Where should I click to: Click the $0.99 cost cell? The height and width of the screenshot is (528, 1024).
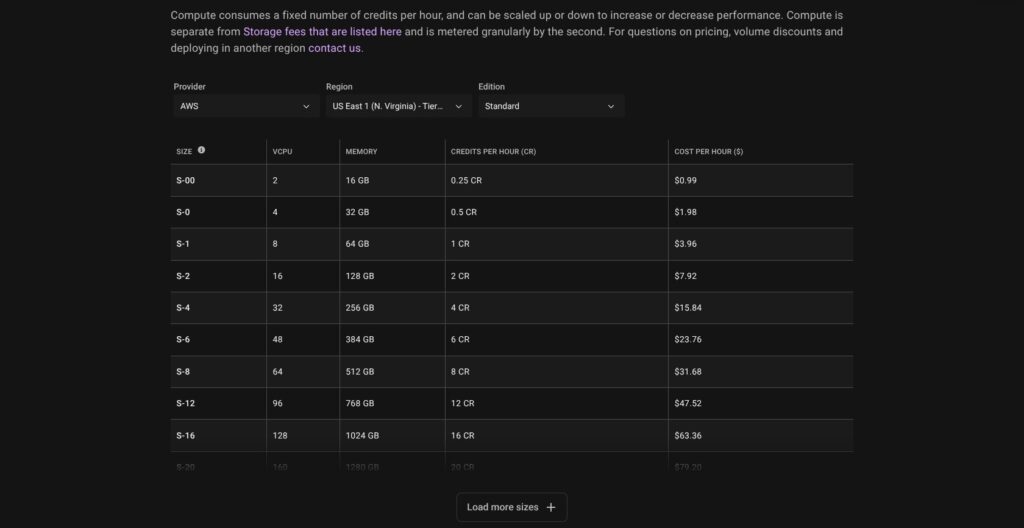click(760, 180)
